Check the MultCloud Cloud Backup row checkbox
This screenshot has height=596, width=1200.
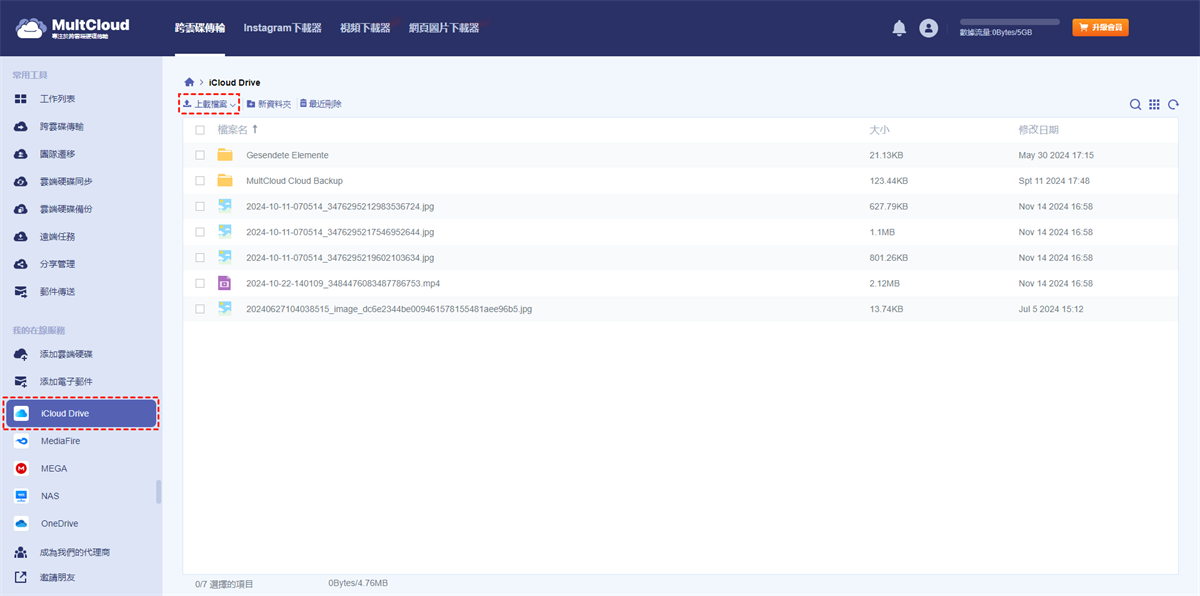pyautogui.click(x=200, y=181)
